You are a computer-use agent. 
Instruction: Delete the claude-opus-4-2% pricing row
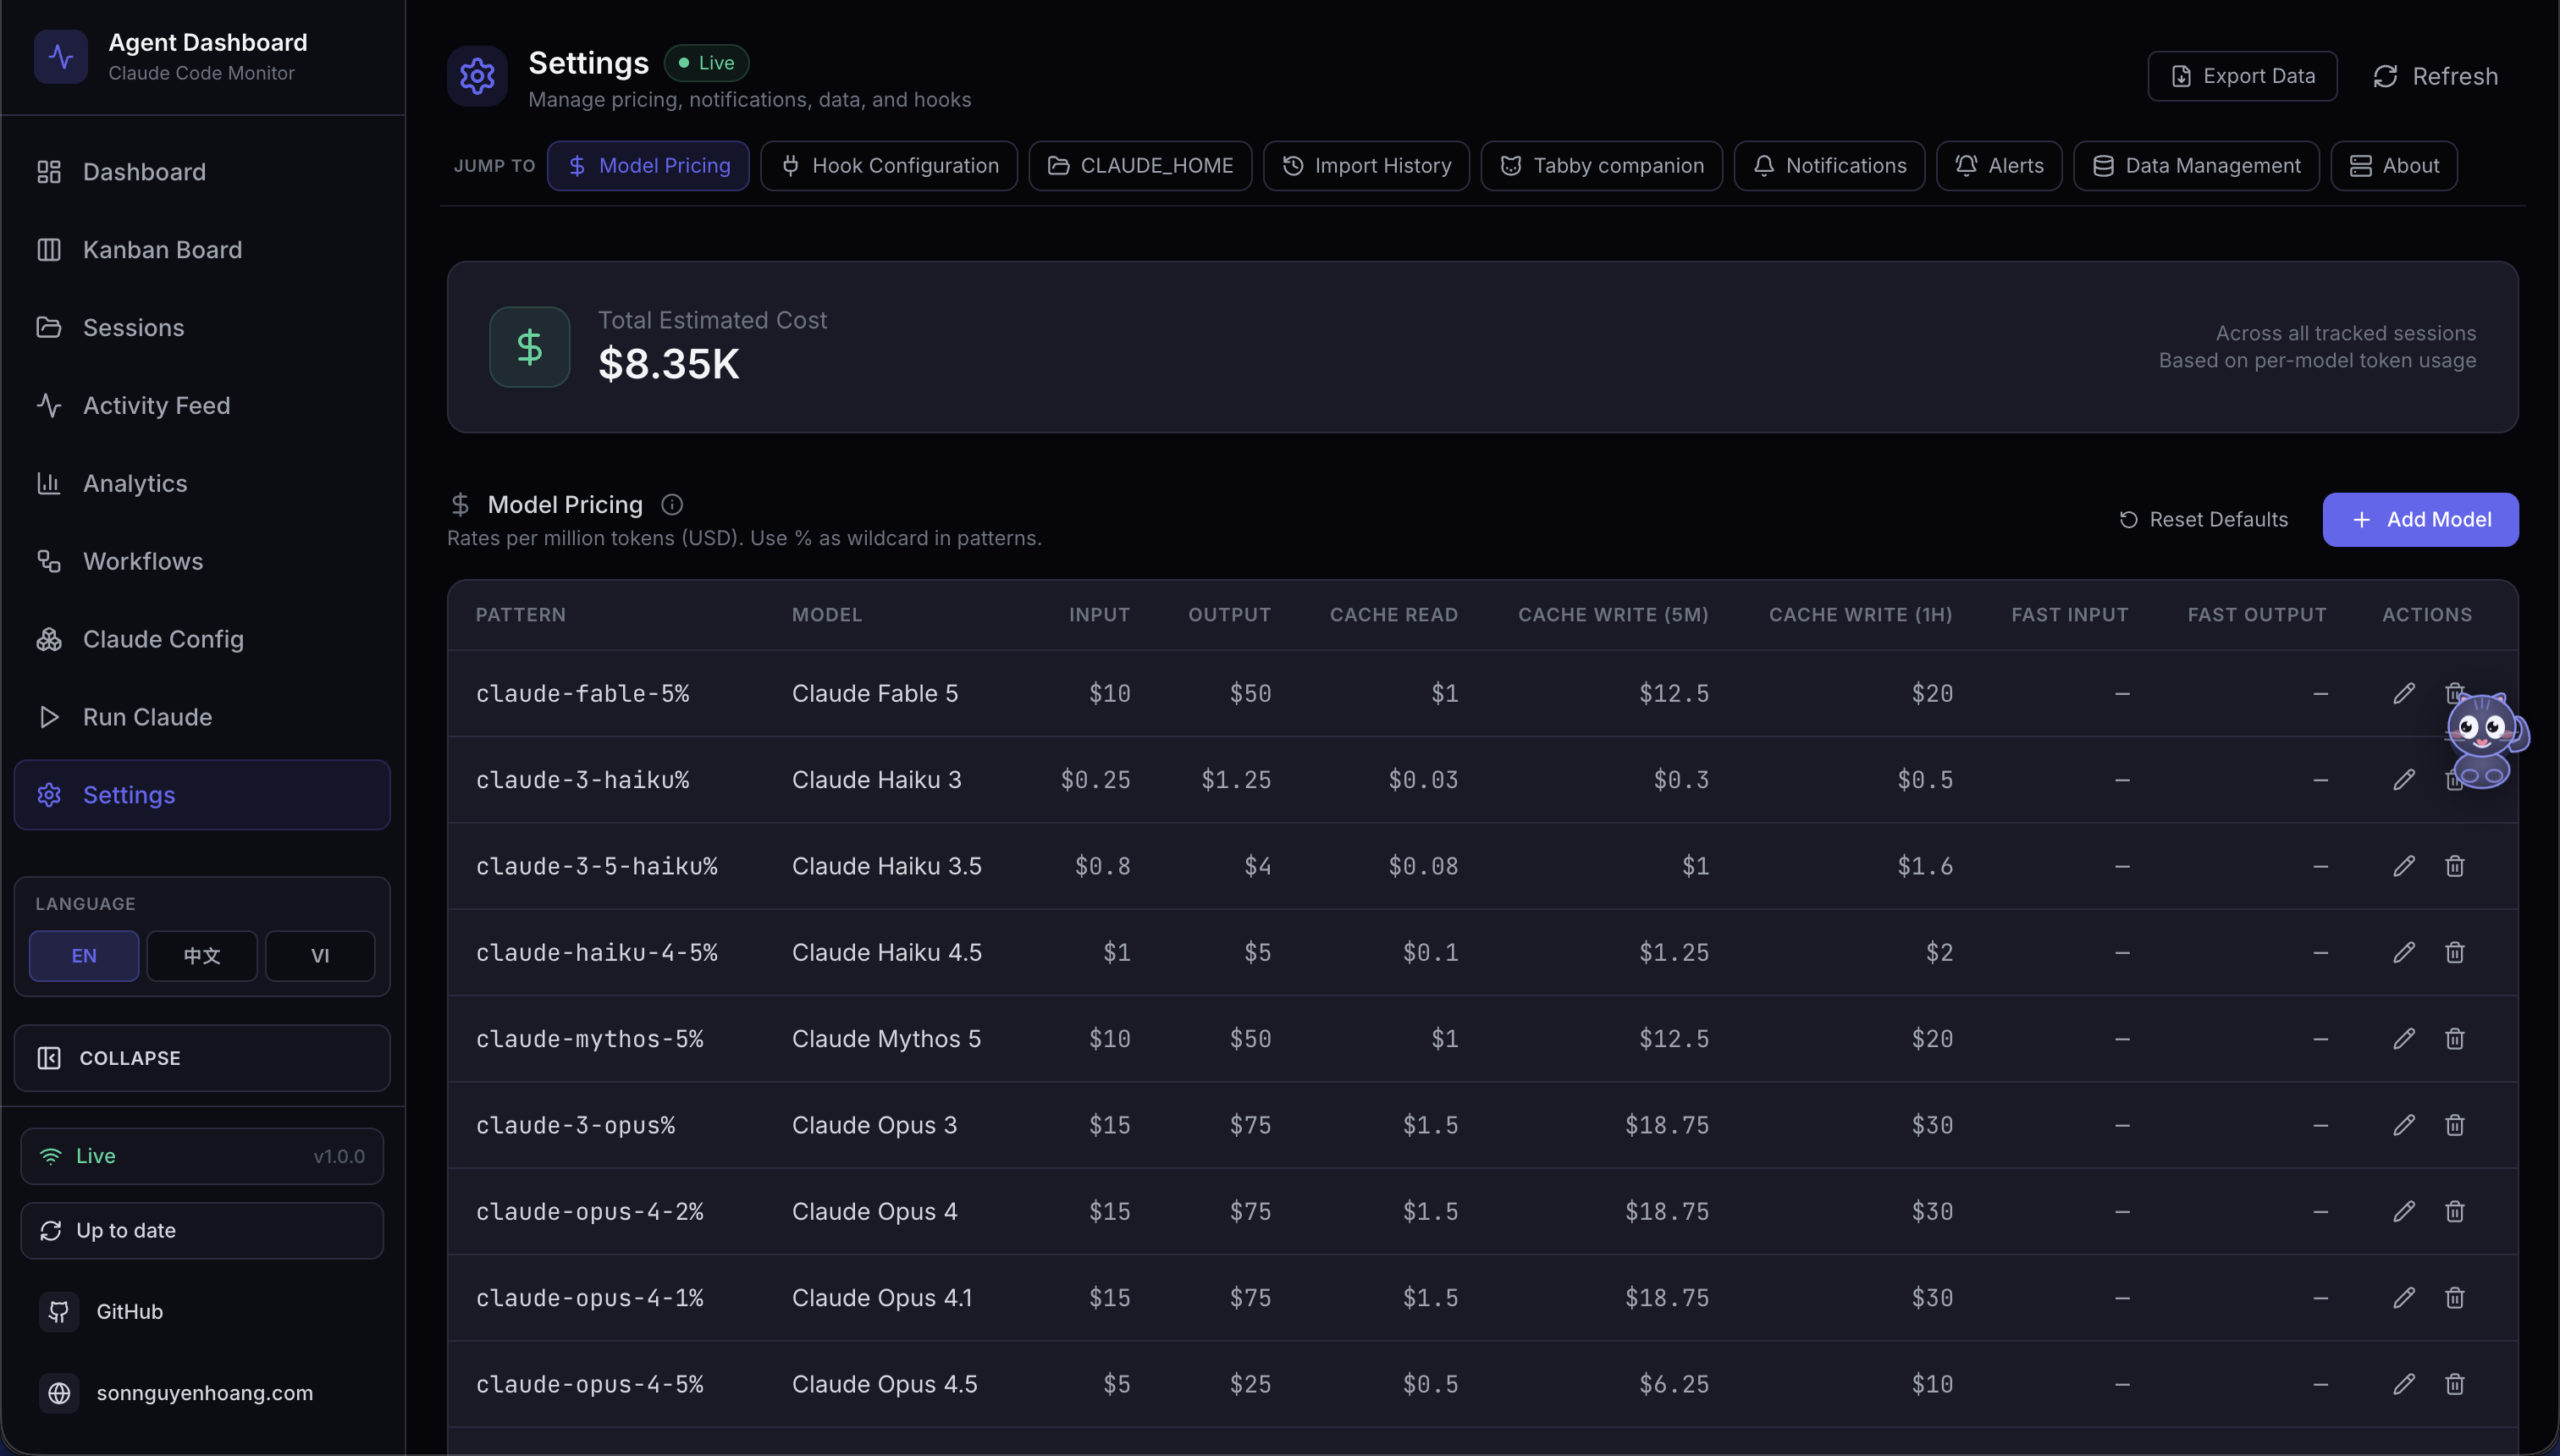coord(2455,1212)
